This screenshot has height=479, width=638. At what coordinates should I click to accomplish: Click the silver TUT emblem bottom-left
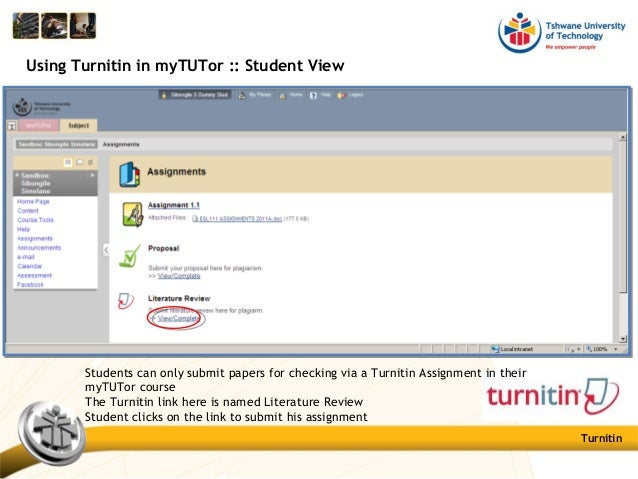click(x=51, y=433)
